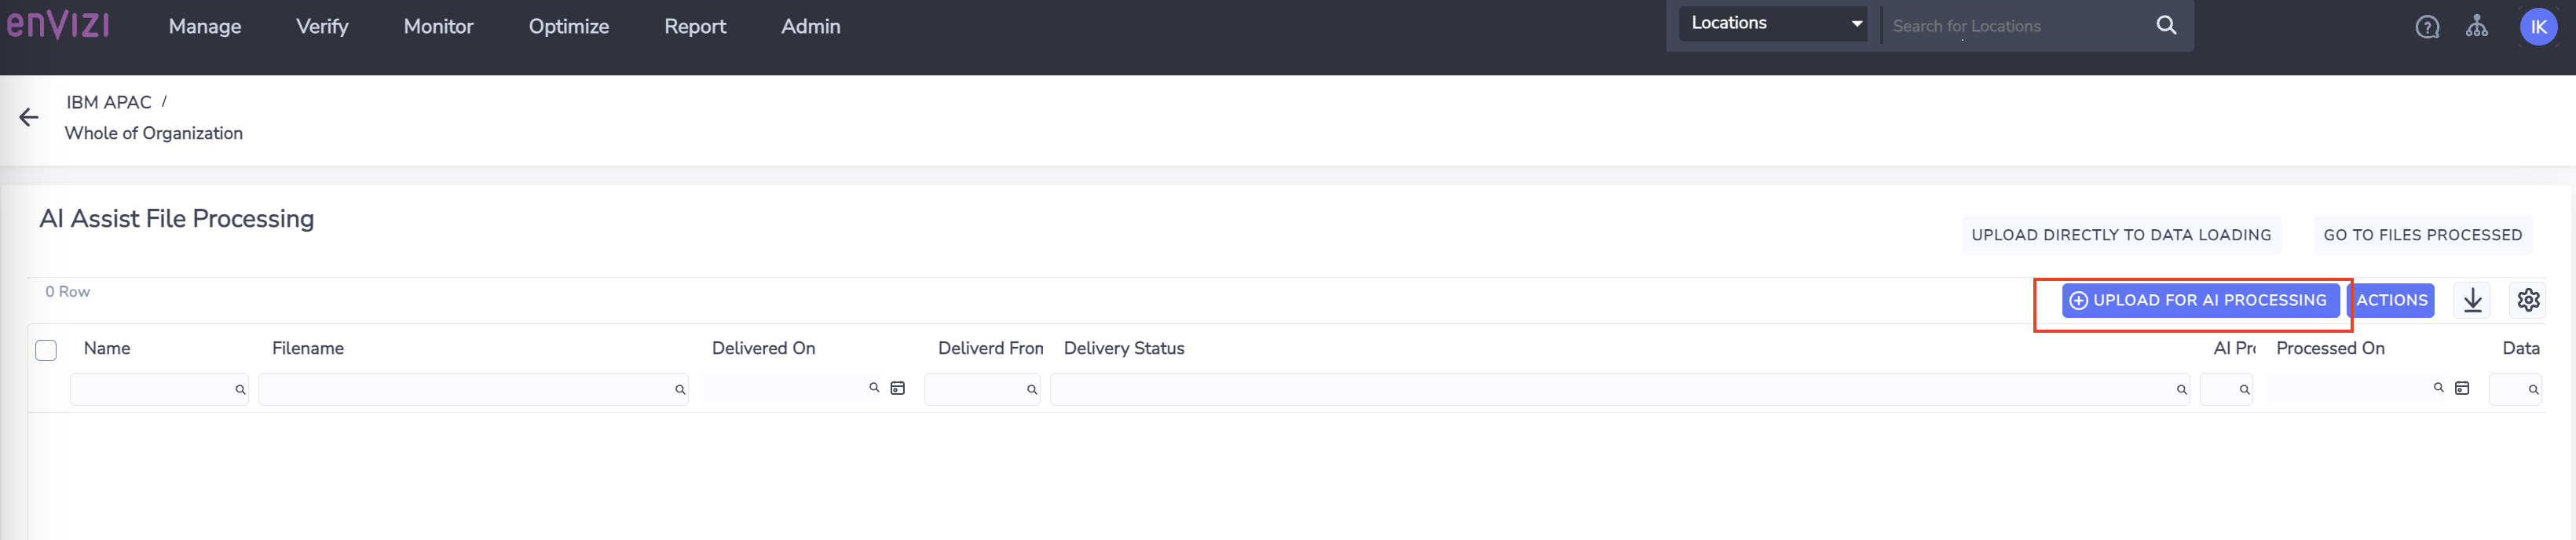
Task: Click the back arrow next to IBM APAC
Action: (x=28, y=117)
